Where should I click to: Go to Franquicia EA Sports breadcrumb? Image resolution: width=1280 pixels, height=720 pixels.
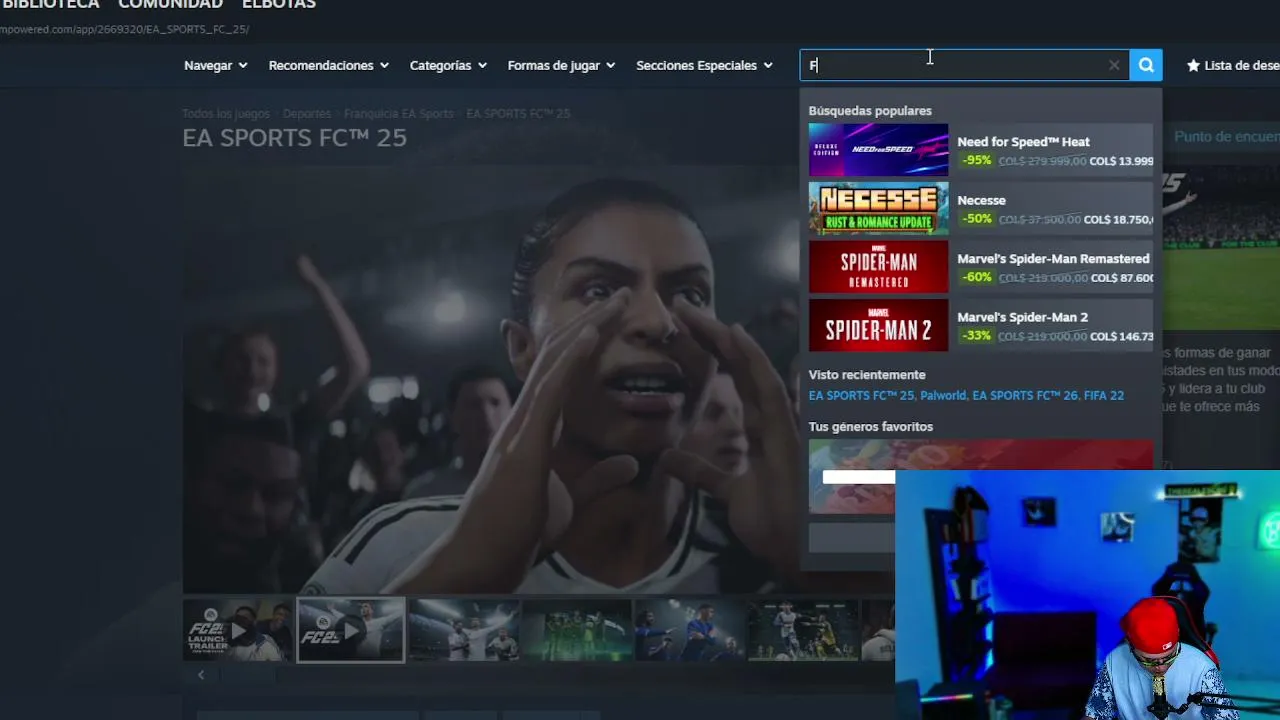pyautogui.click(x=399, y=114)
